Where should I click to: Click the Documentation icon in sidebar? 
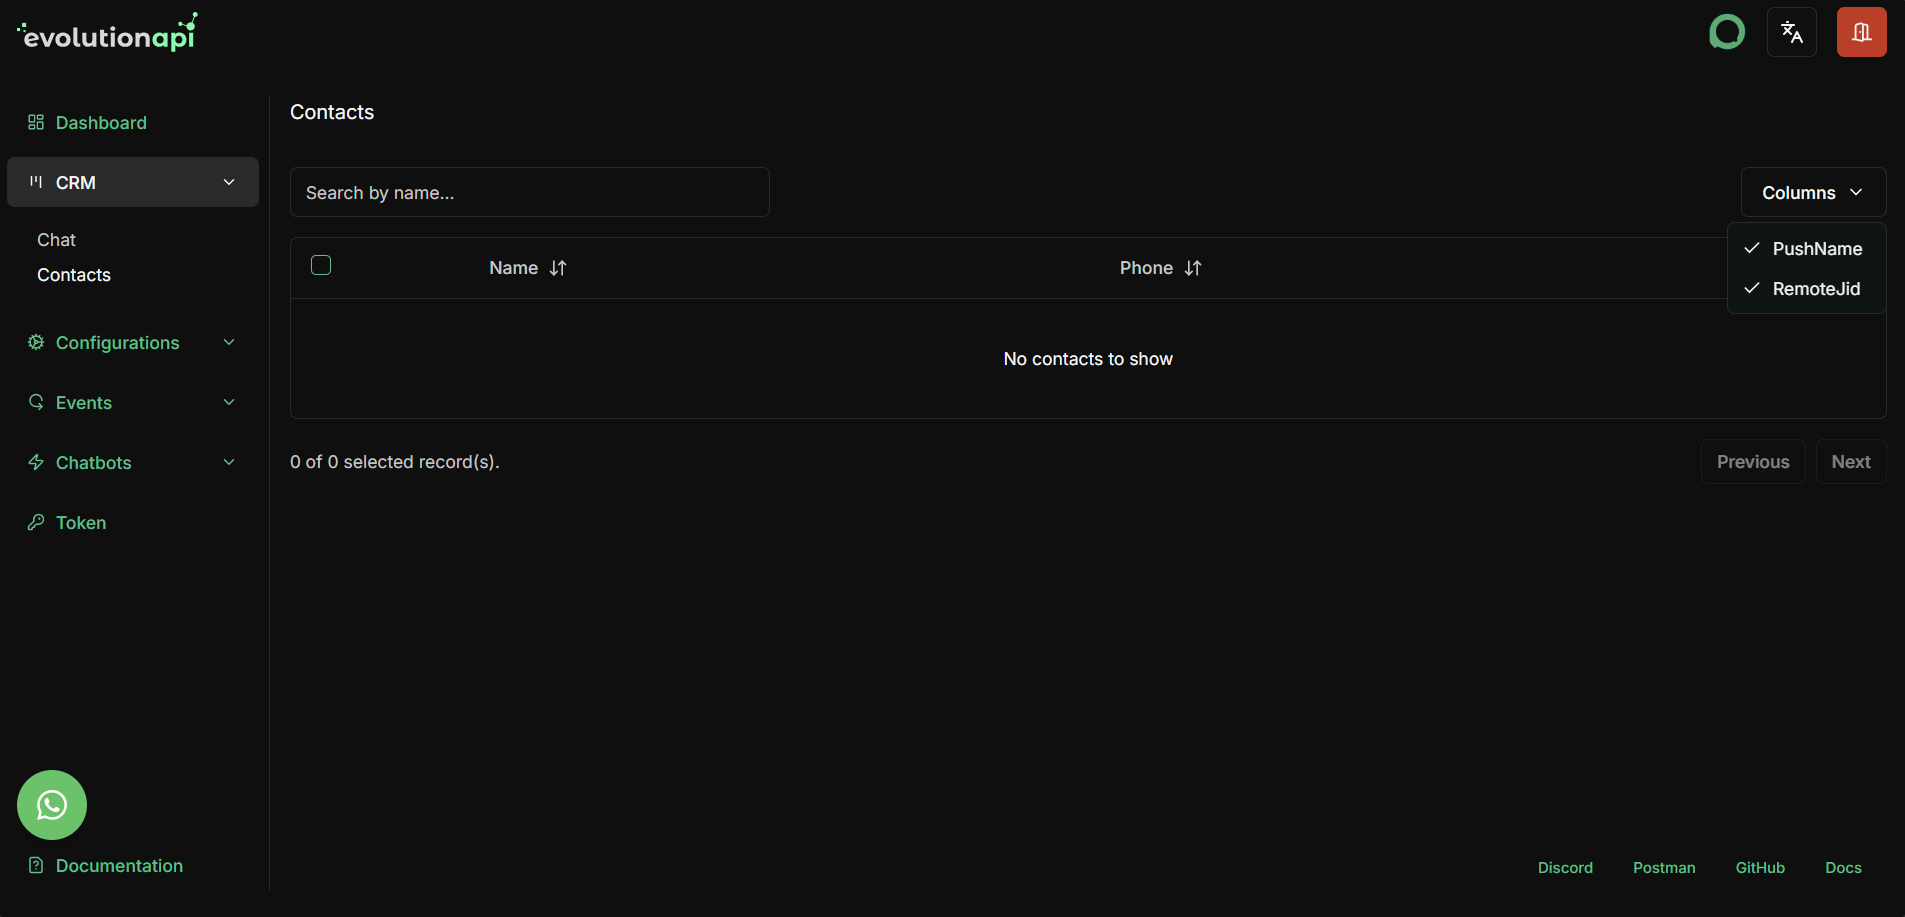point(36,864)
